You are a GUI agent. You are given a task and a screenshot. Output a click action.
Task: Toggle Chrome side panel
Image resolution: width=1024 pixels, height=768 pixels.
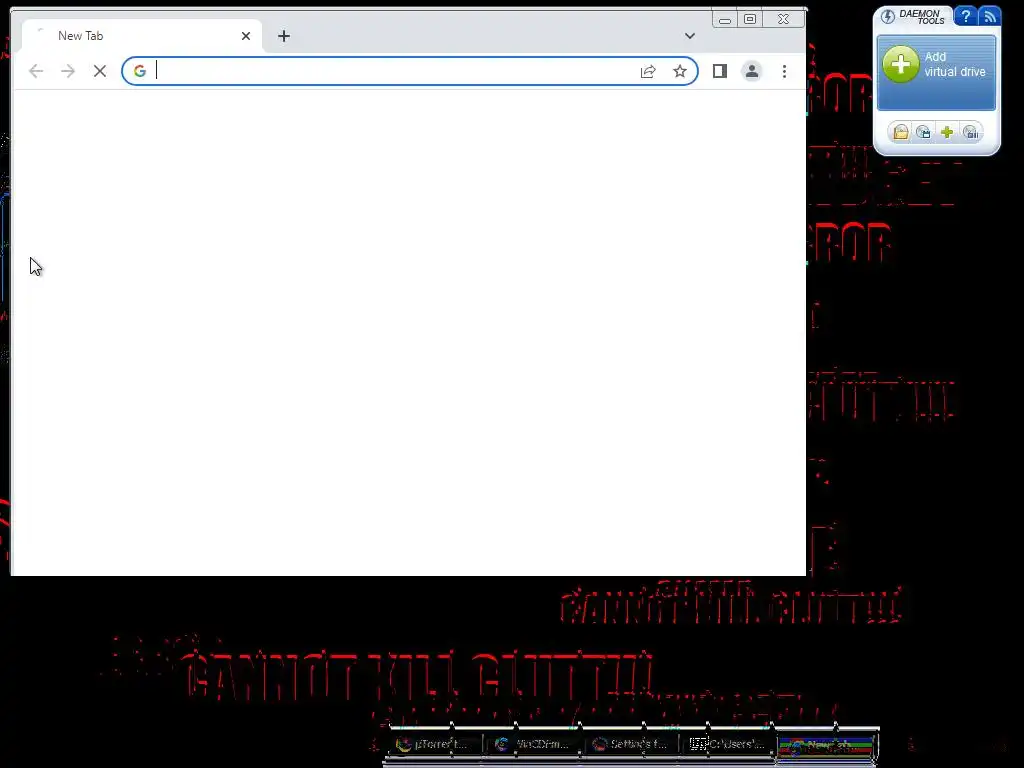(720, 71)
